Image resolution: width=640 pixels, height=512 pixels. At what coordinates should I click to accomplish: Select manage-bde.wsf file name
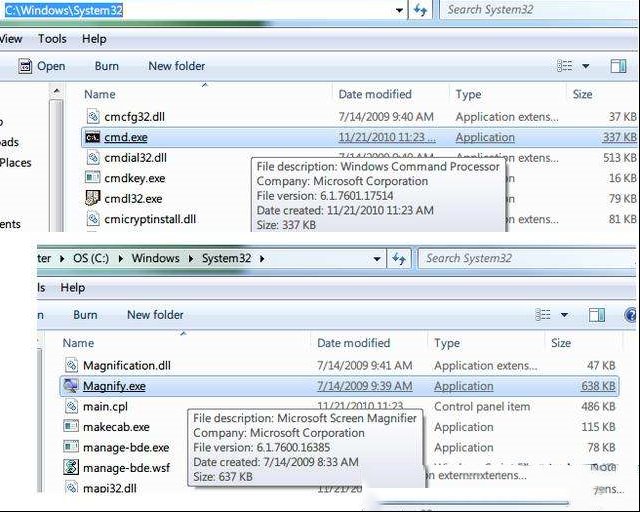click(127, 468)
